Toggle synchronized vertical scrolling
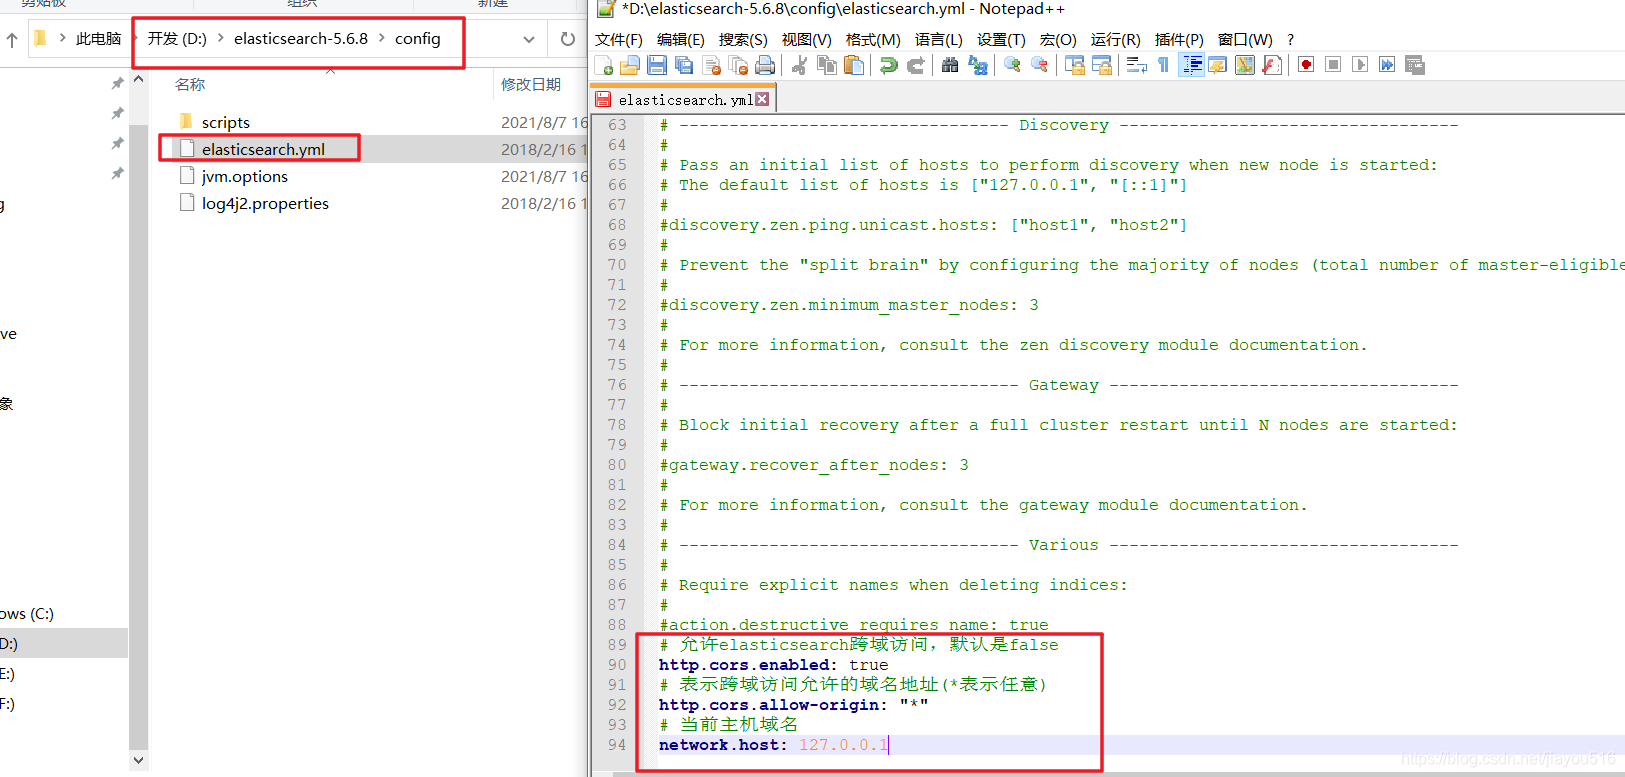The width and height of the screenshot is (1625, 777). click(1075, 65)
